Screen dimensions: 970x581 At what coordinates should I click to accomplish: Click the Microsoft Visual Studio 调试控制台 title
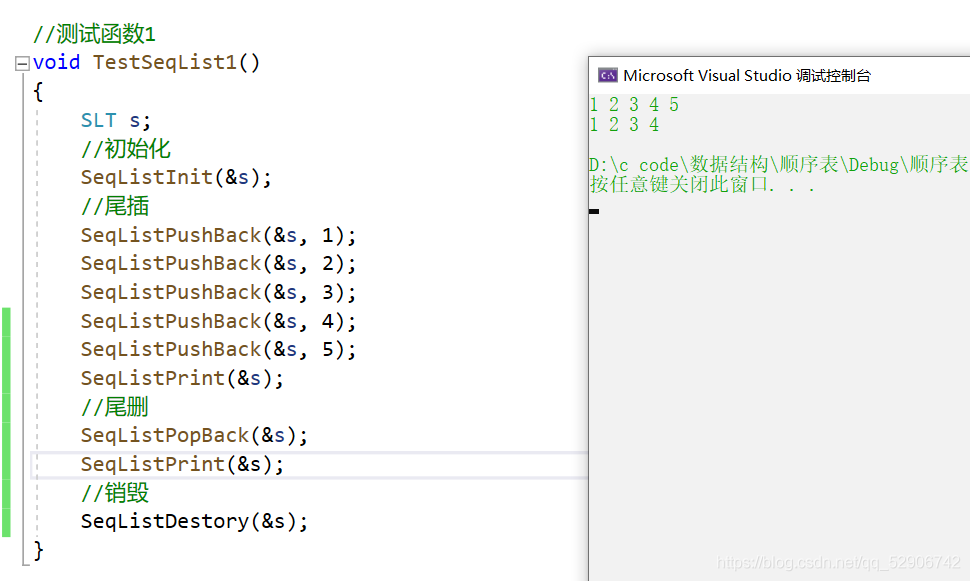point(747,75)
